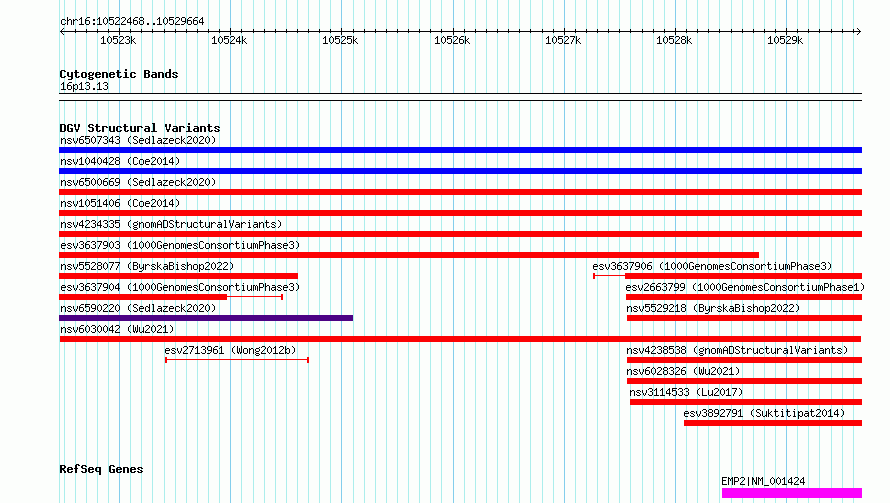Click the red nsv6500669 variant bar

point(460,192)
